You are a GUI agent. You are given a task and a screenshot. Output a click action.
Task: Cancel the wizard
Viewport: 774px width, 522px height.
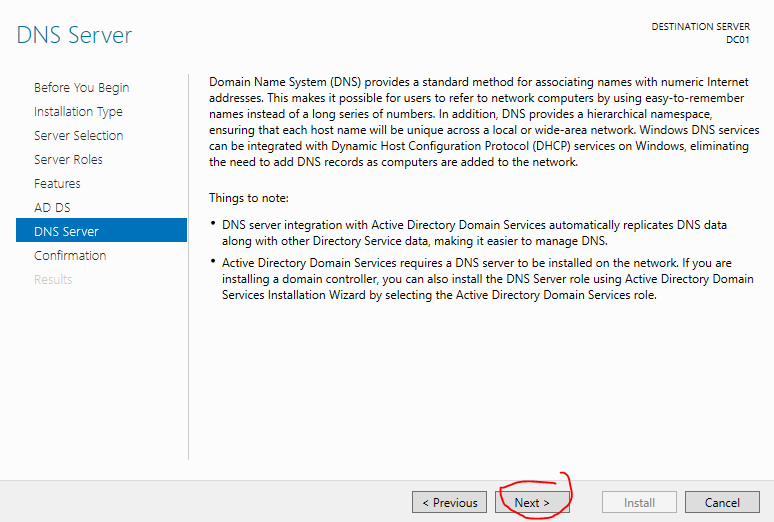point(722,502)
